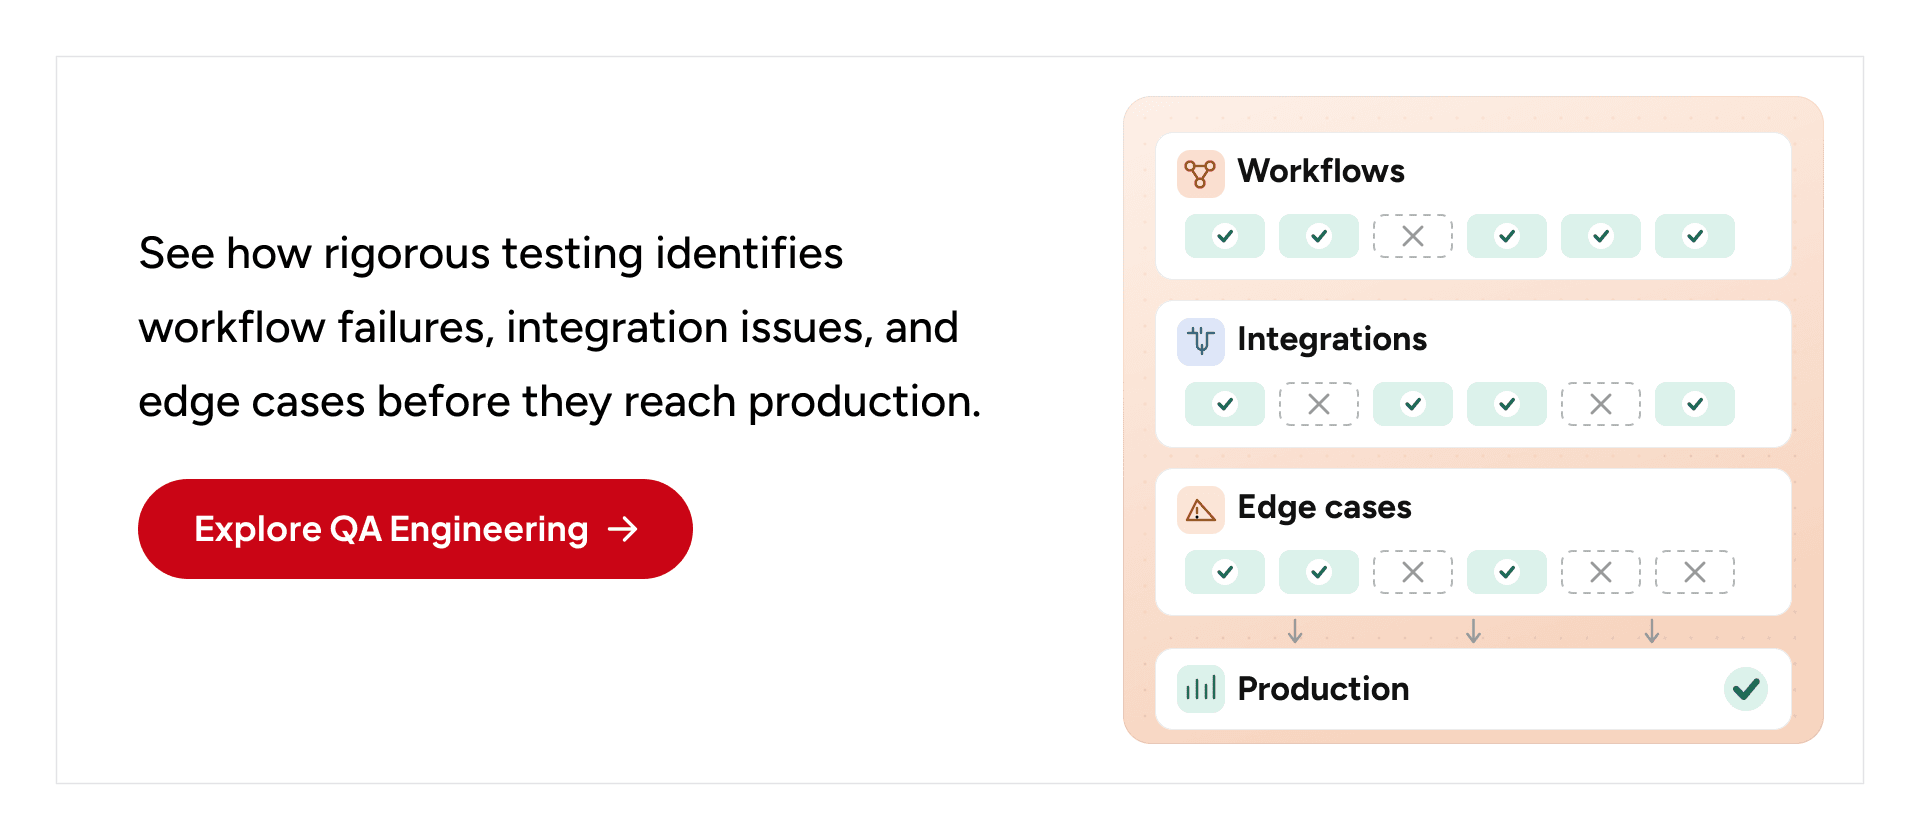This screenshot has height=840, width=1920.
Task: Click last passed check in Integrations row
Action: [1695, 404]
